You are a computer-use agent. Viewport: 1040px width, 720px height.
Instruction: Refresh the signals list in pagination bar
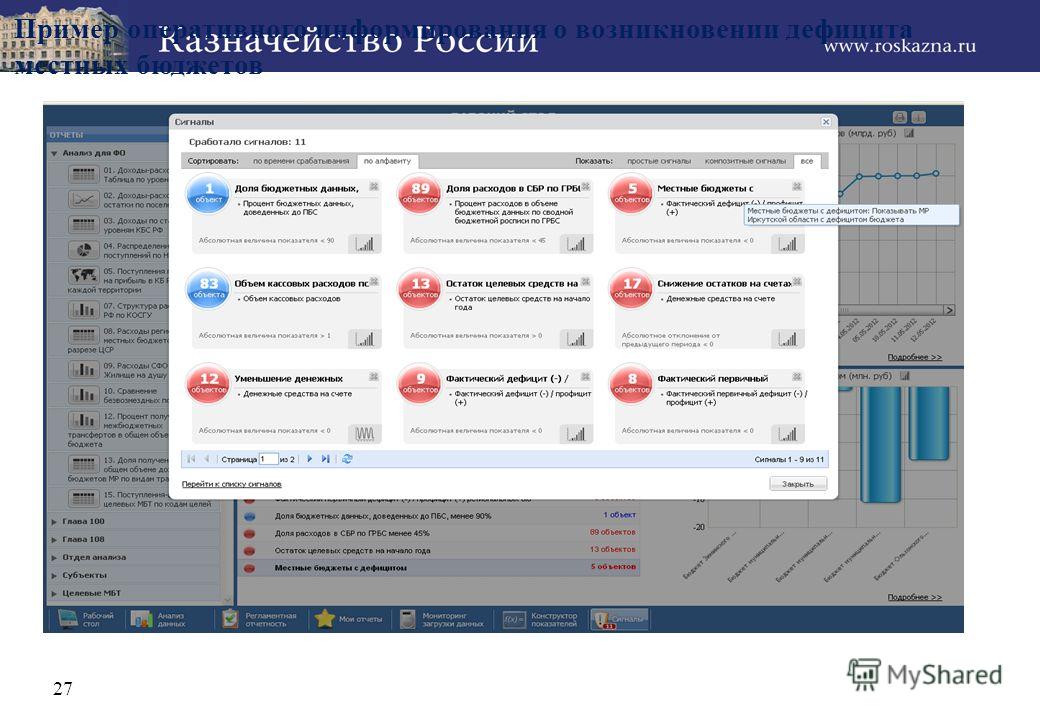[x=347, y=459]
